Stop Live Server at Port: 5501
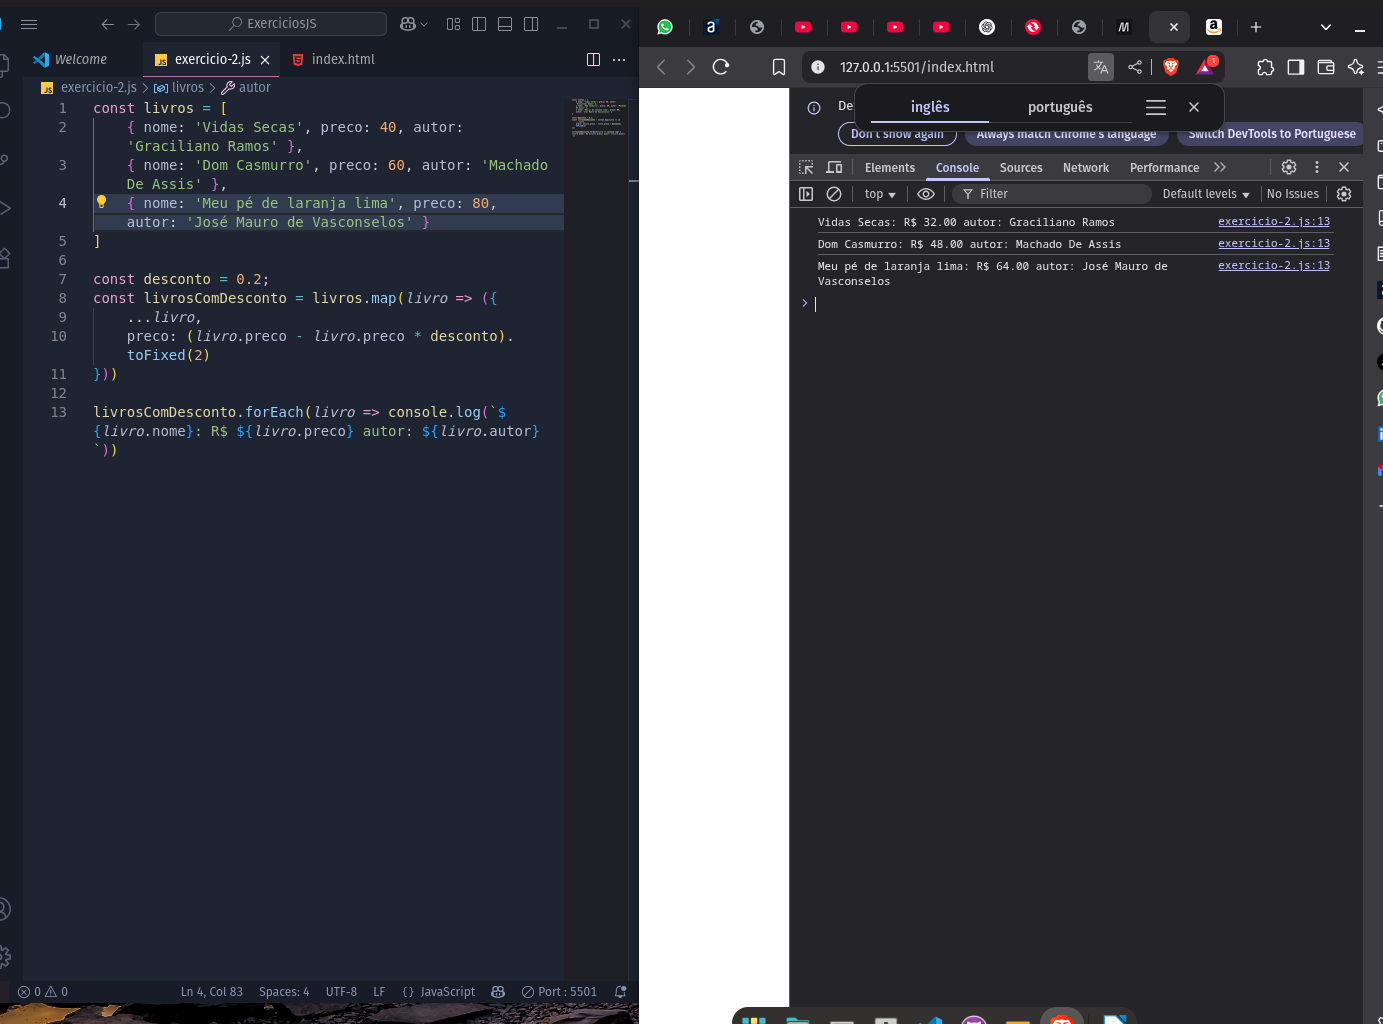This screenshot has width=1383, height=1024. click(x=559, y=992)
